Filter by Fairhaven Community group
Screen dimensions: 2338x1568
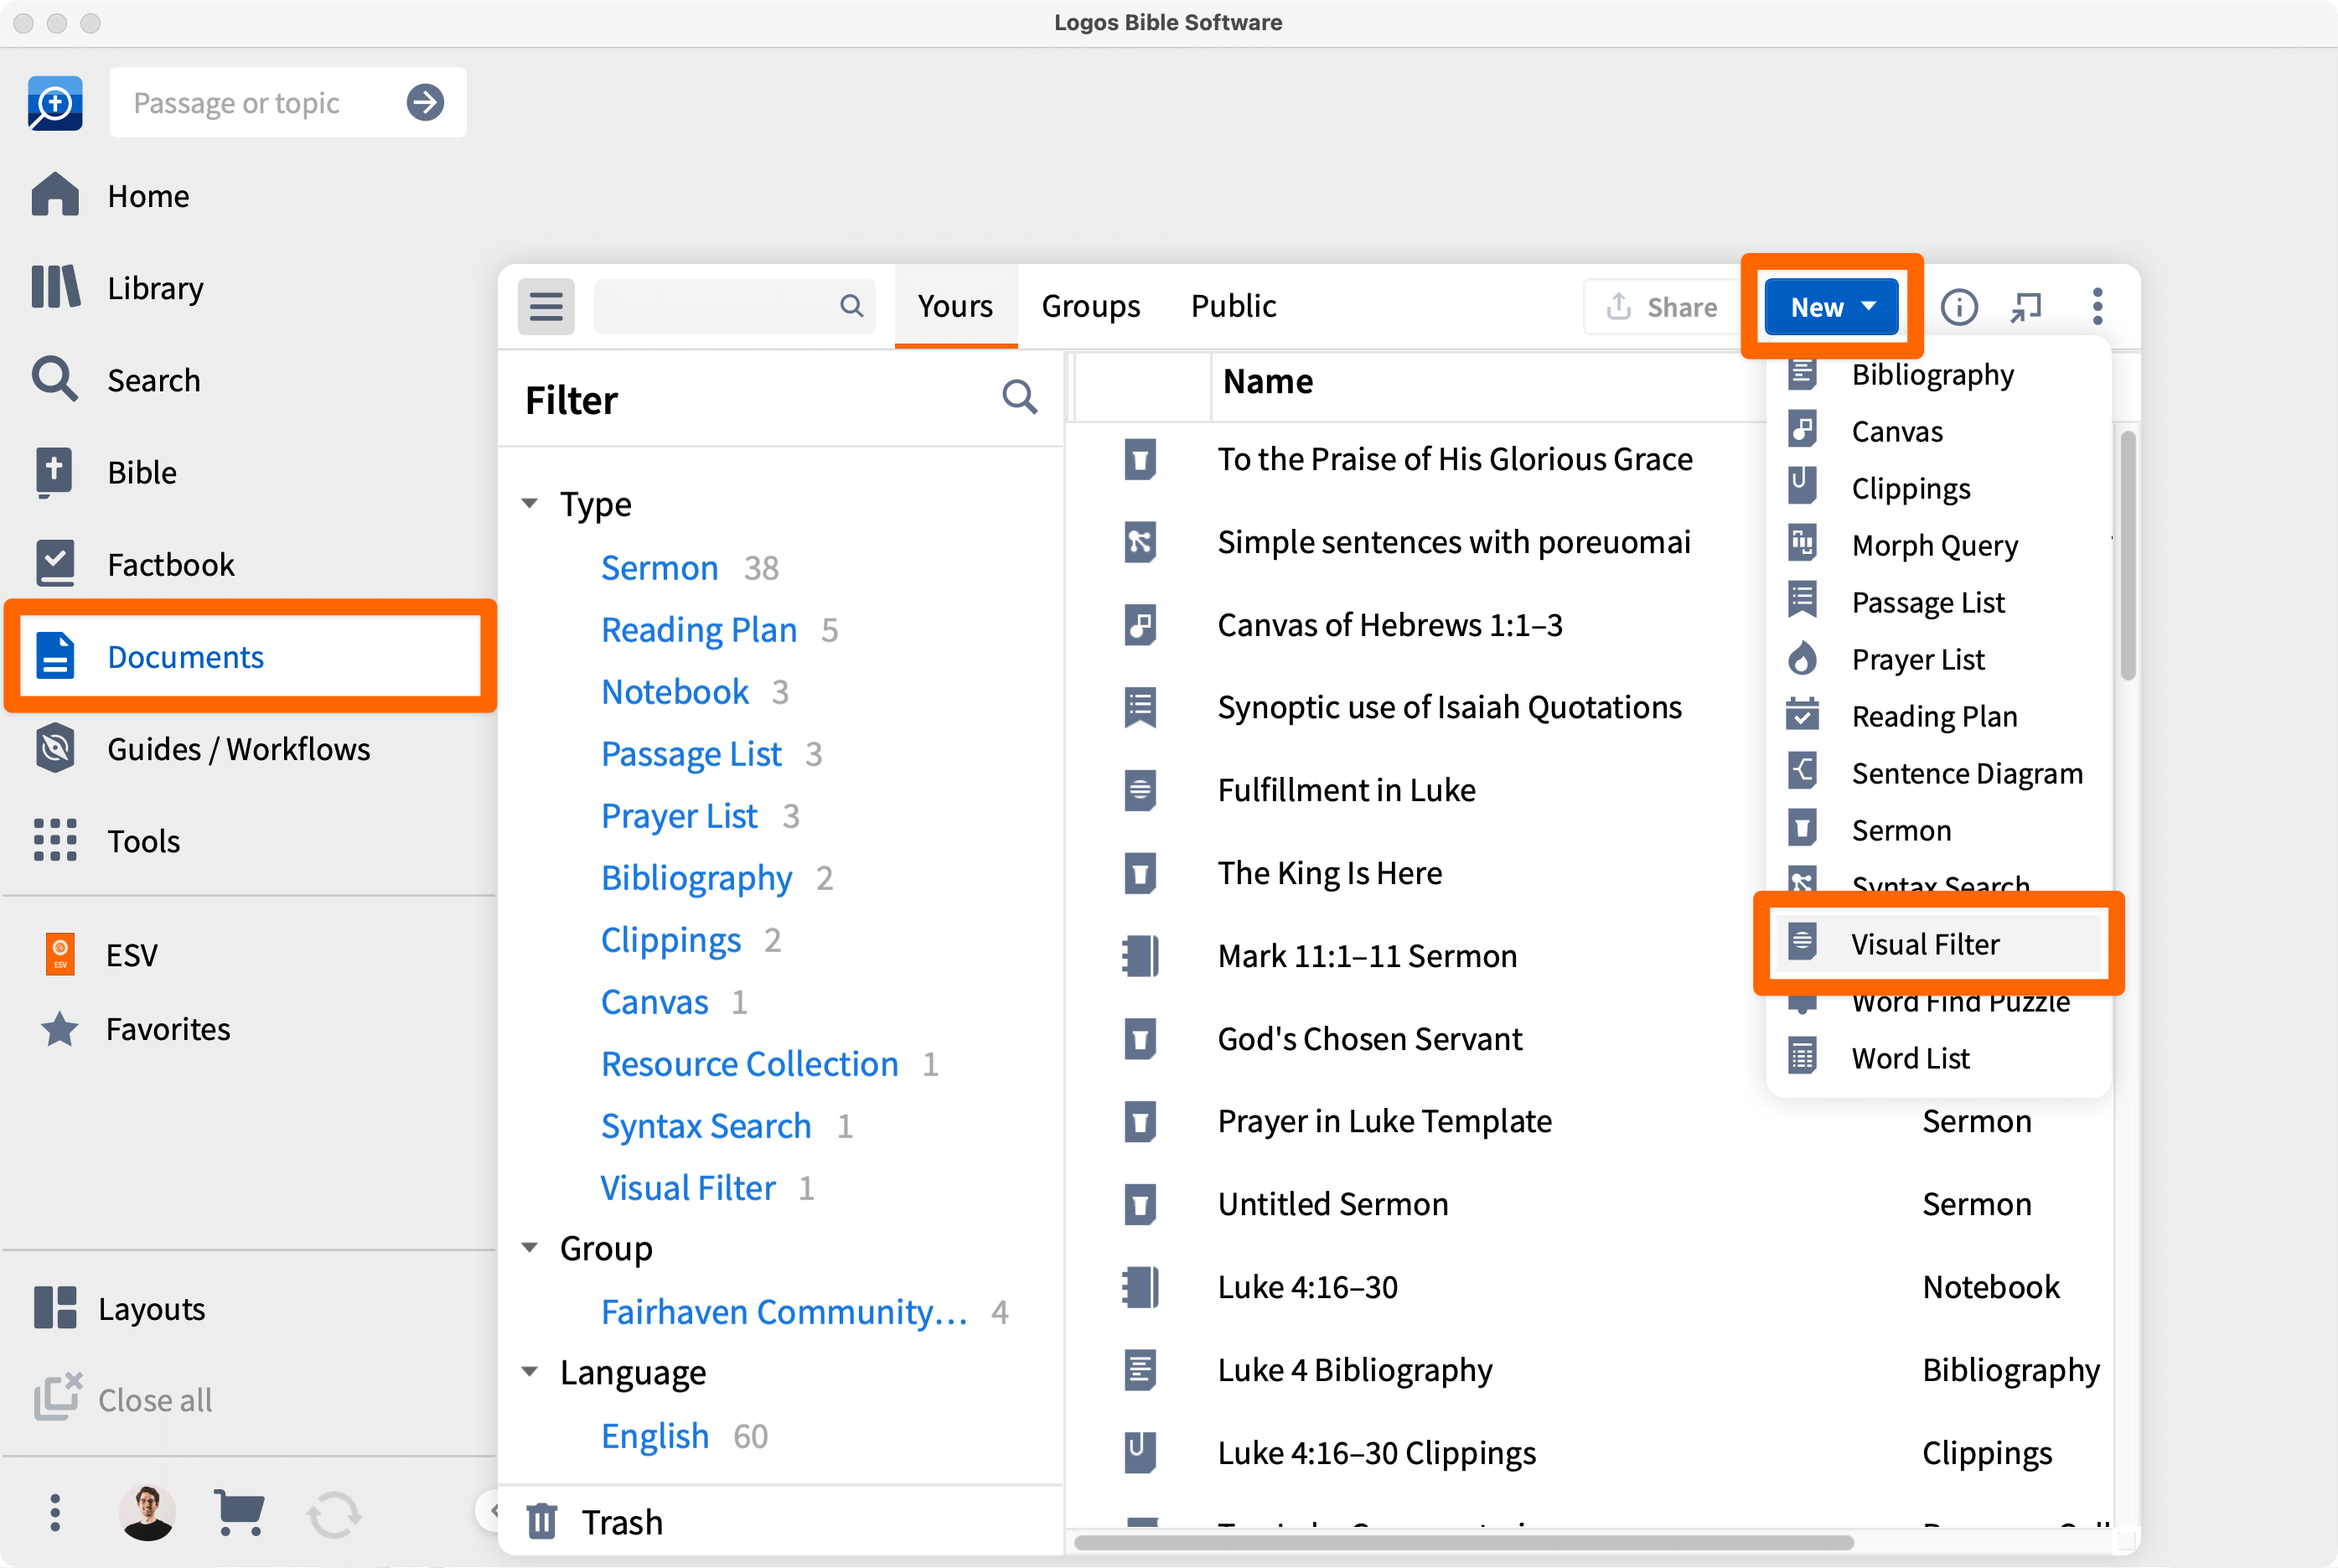[785, 1311]
